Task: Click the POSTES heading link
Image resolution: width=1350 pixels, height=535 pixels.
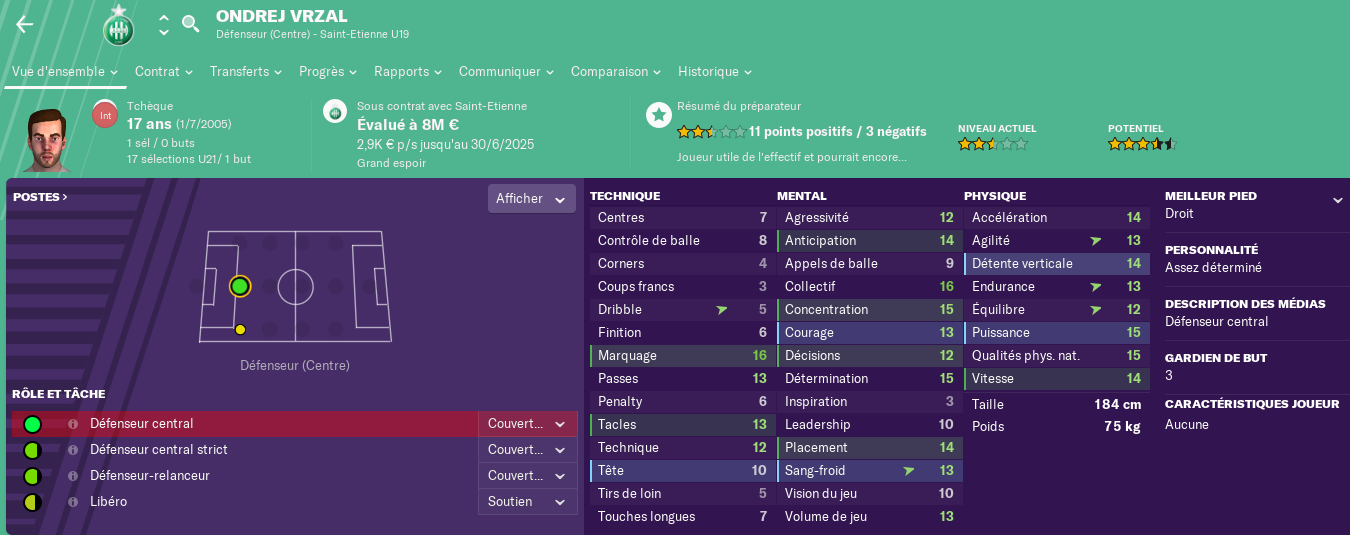Action: coord(40,197)
